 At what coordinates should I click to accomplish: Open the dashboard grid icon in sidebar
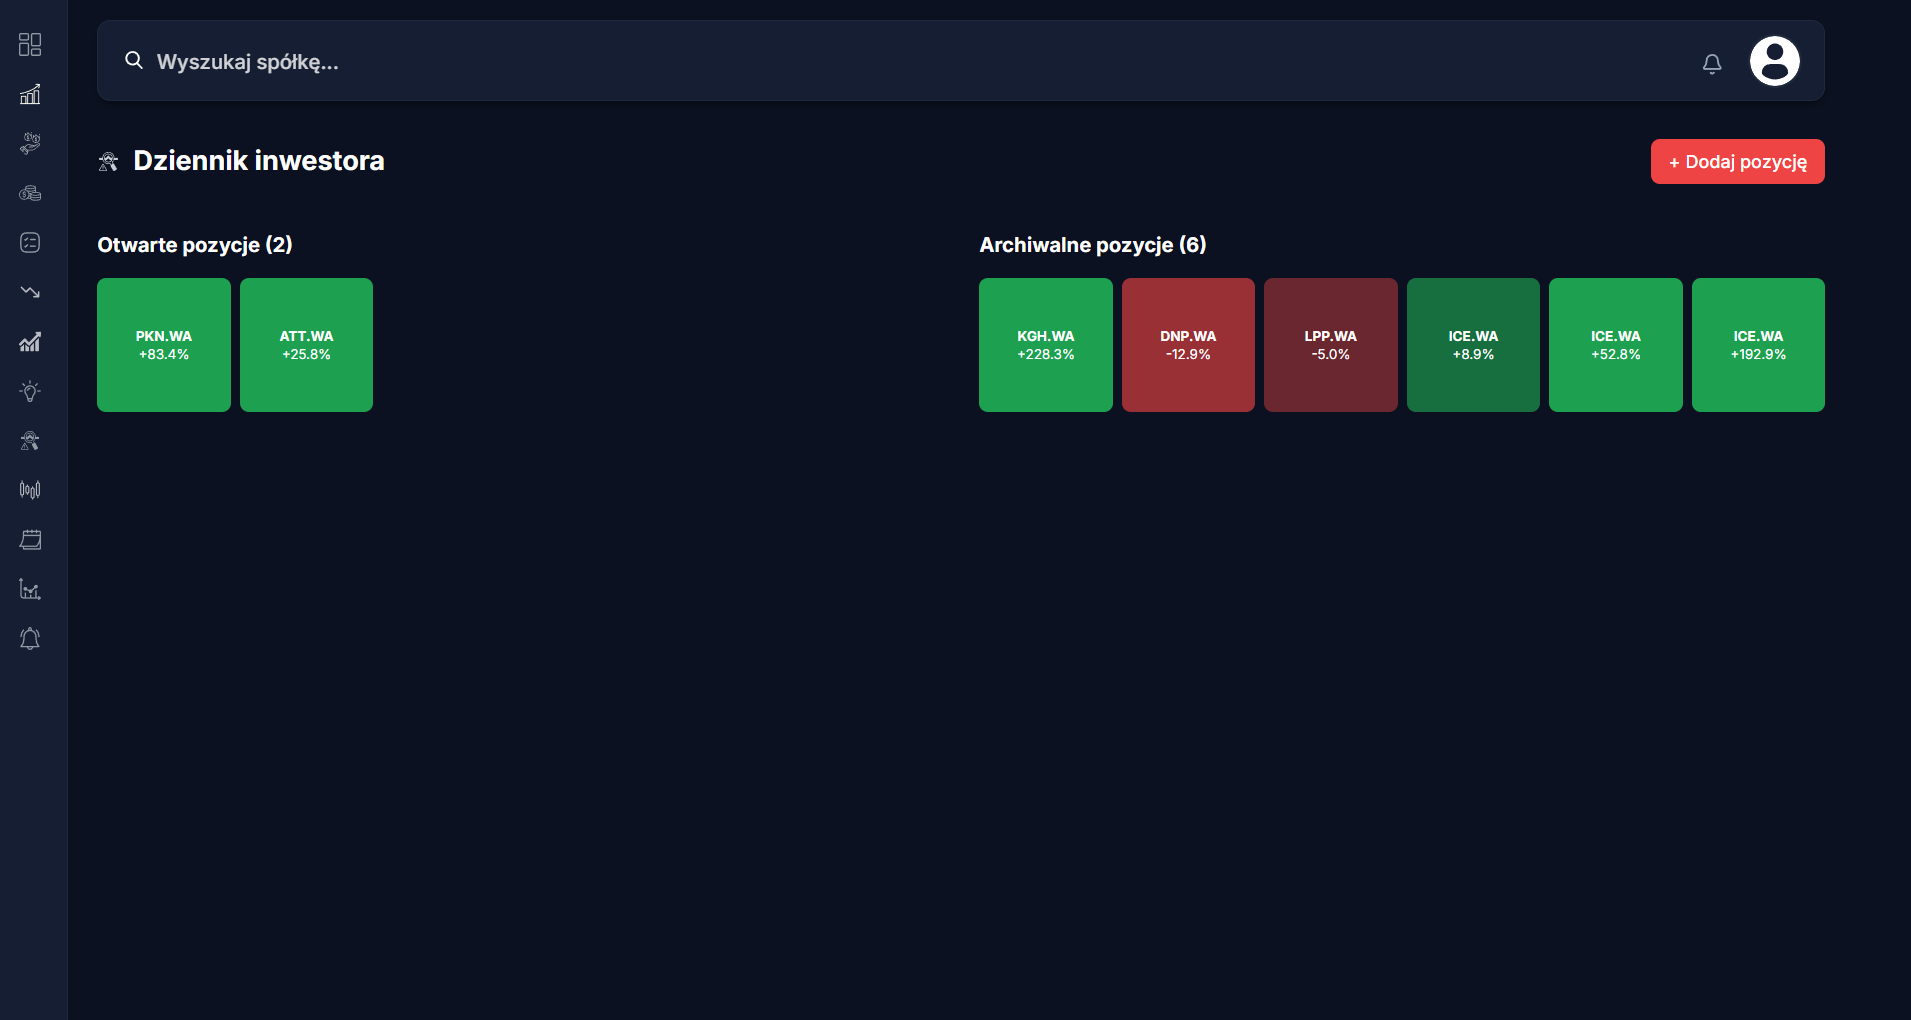pyautogui.click(x=30, y=44)
